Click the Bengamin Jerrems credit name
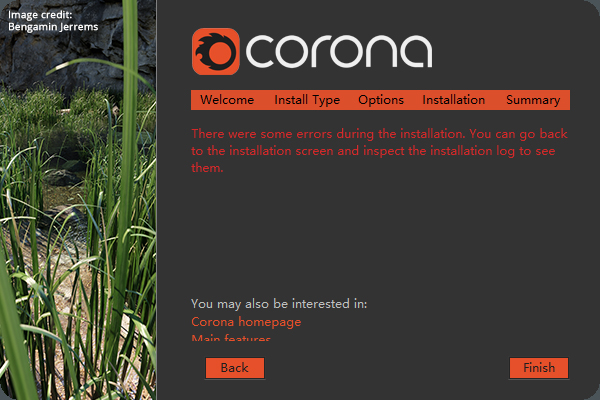 tap(53, 27)
